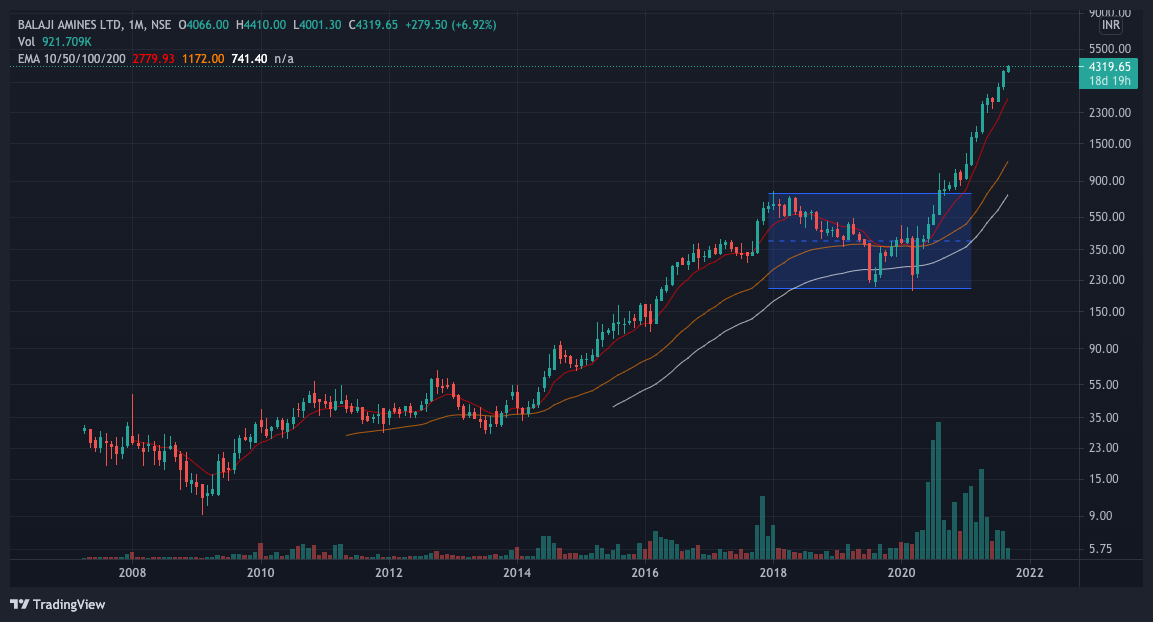Select the 2018 label on time axis
This screenshot has width=1153, height=622.
(775, 574)
